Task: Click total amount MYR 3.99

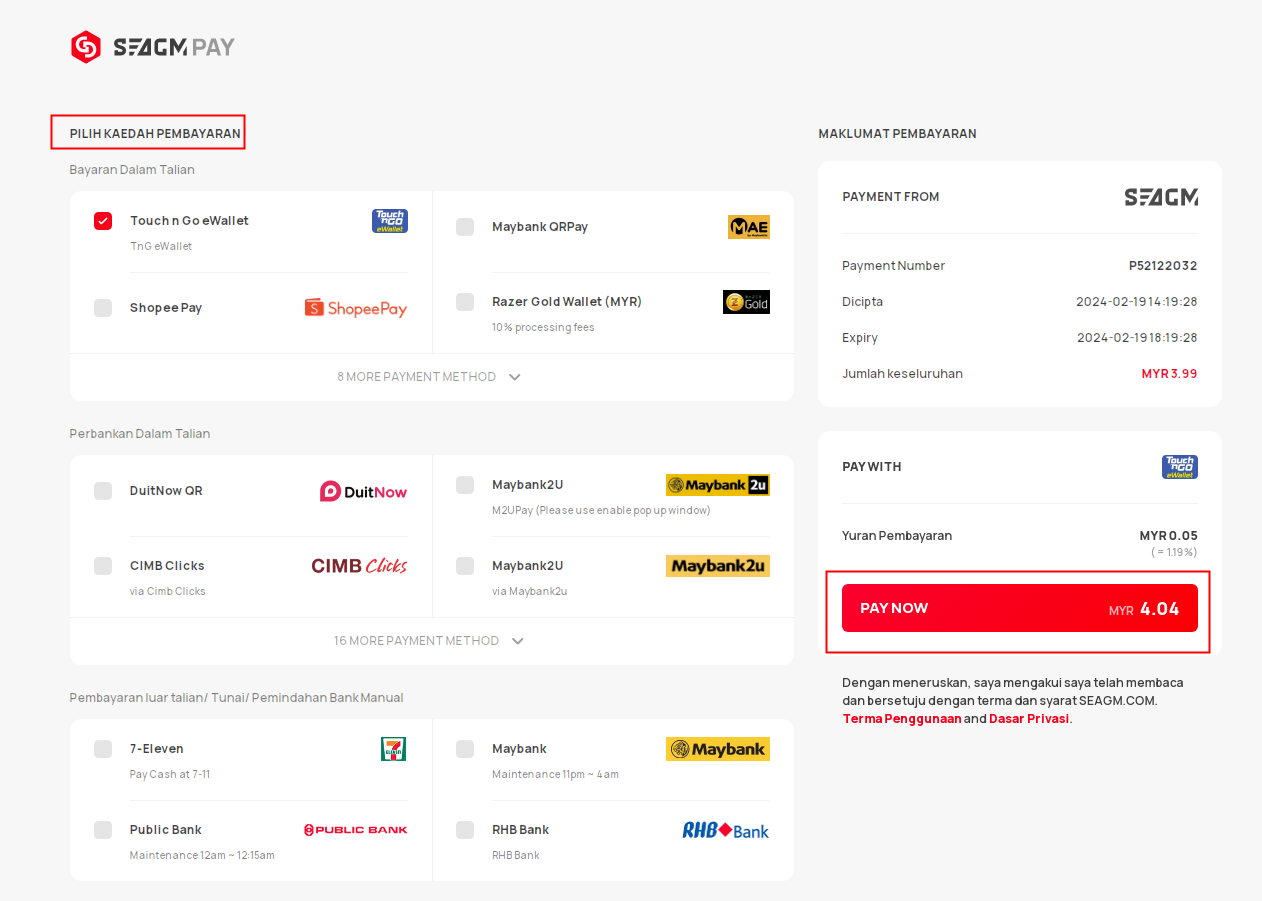Action: (1170, 374)
